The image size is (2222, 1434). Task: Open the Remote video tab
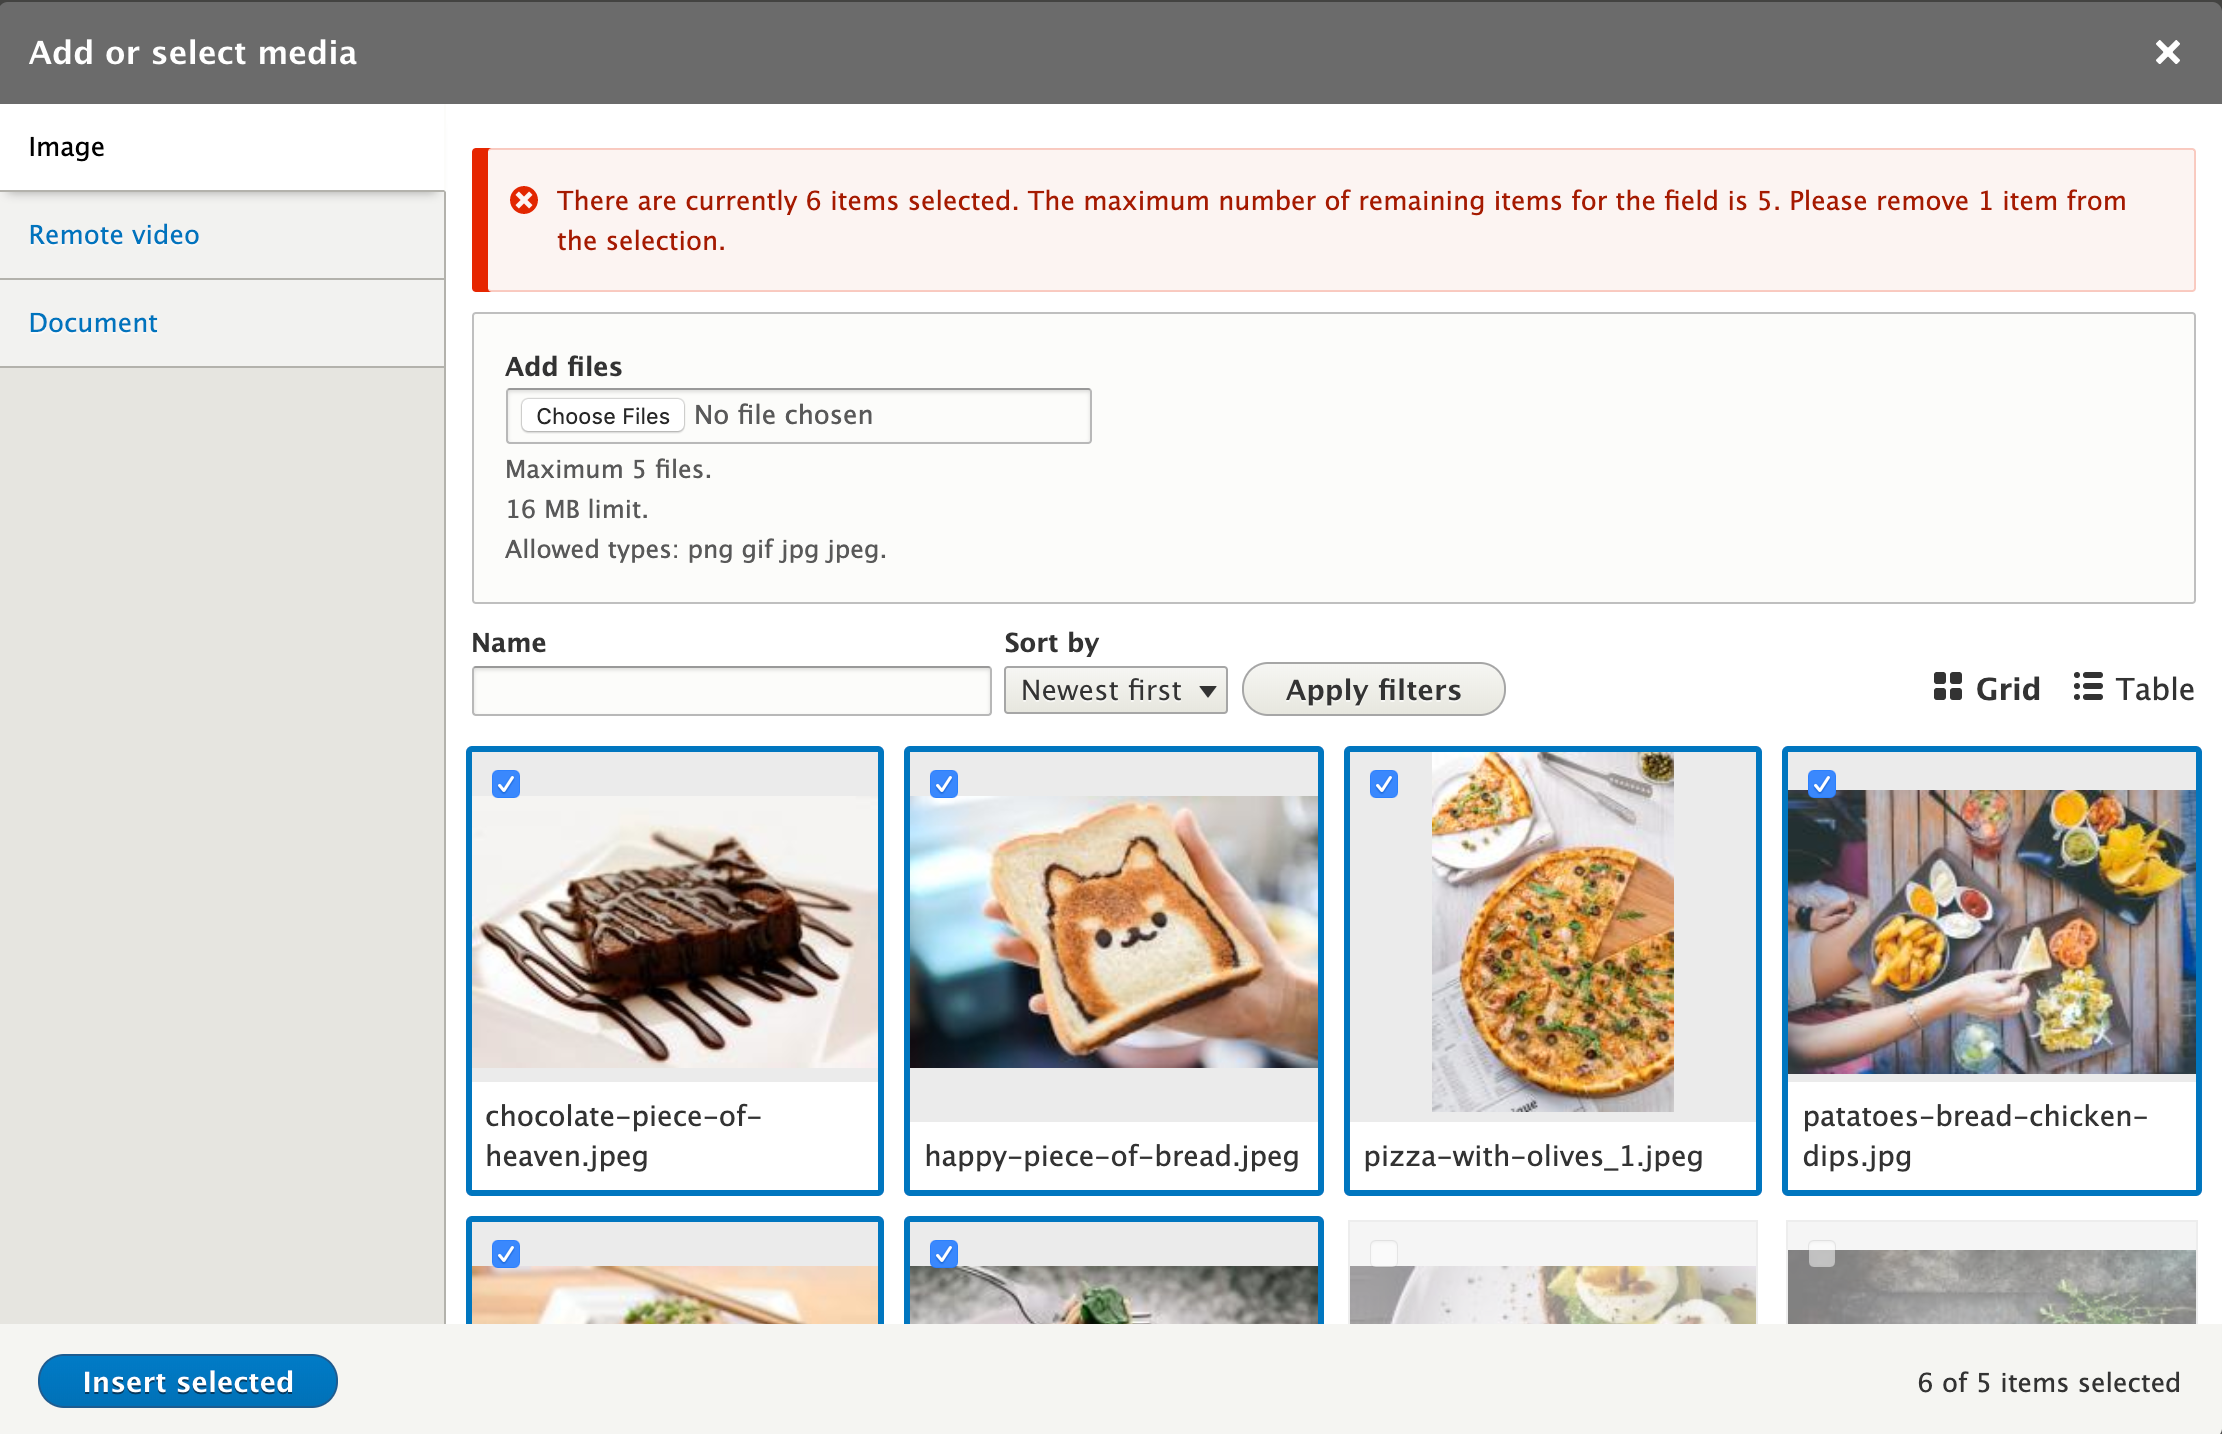(114, 235)
